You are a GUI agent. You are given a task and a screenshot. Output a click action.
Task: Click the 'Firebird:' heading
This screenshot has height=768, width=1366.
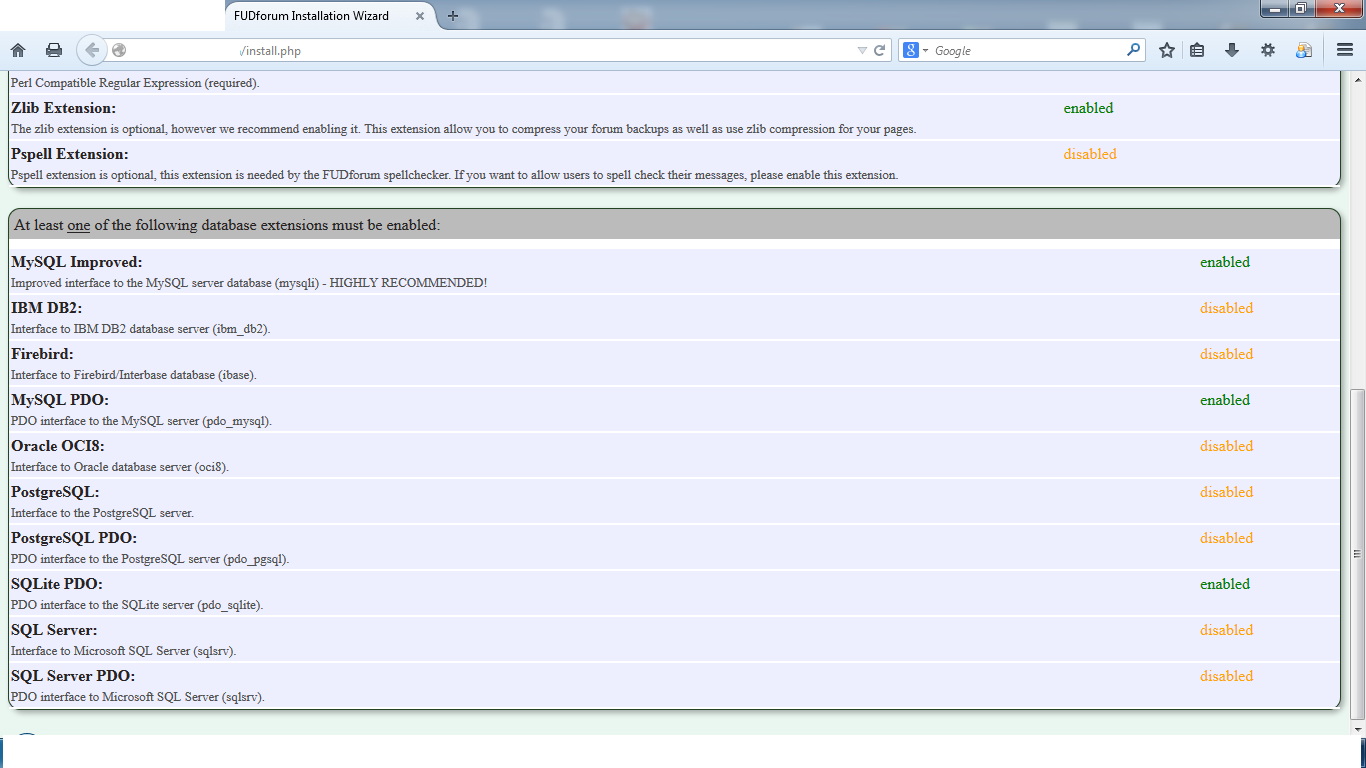pos(42,354)
